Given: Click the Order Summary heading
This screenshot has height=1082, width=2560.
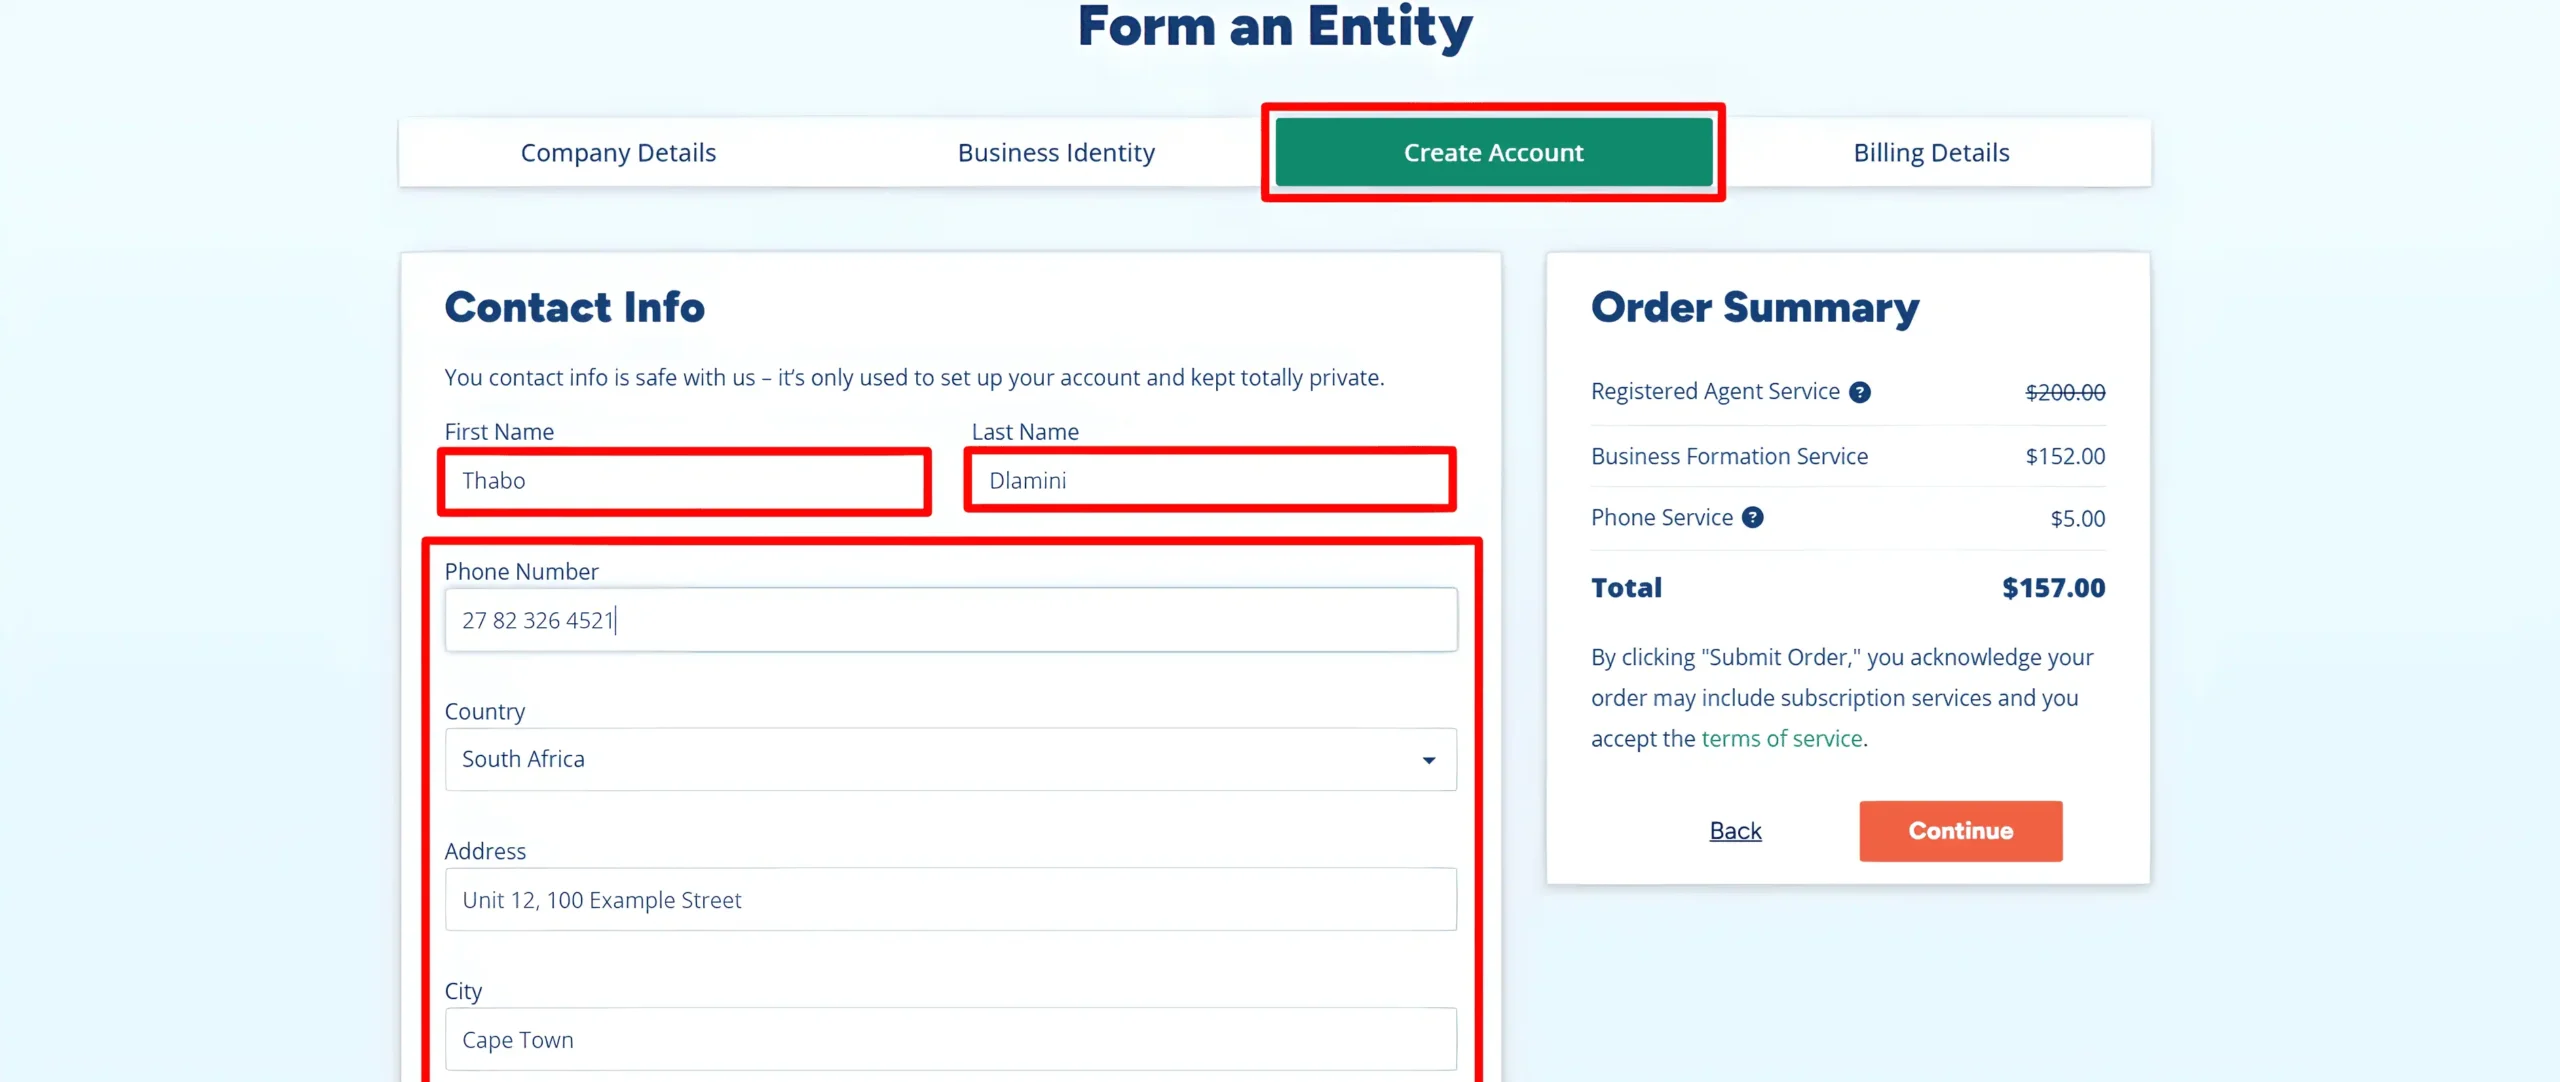Looking at the screenshot, I should coord(1755,308).
